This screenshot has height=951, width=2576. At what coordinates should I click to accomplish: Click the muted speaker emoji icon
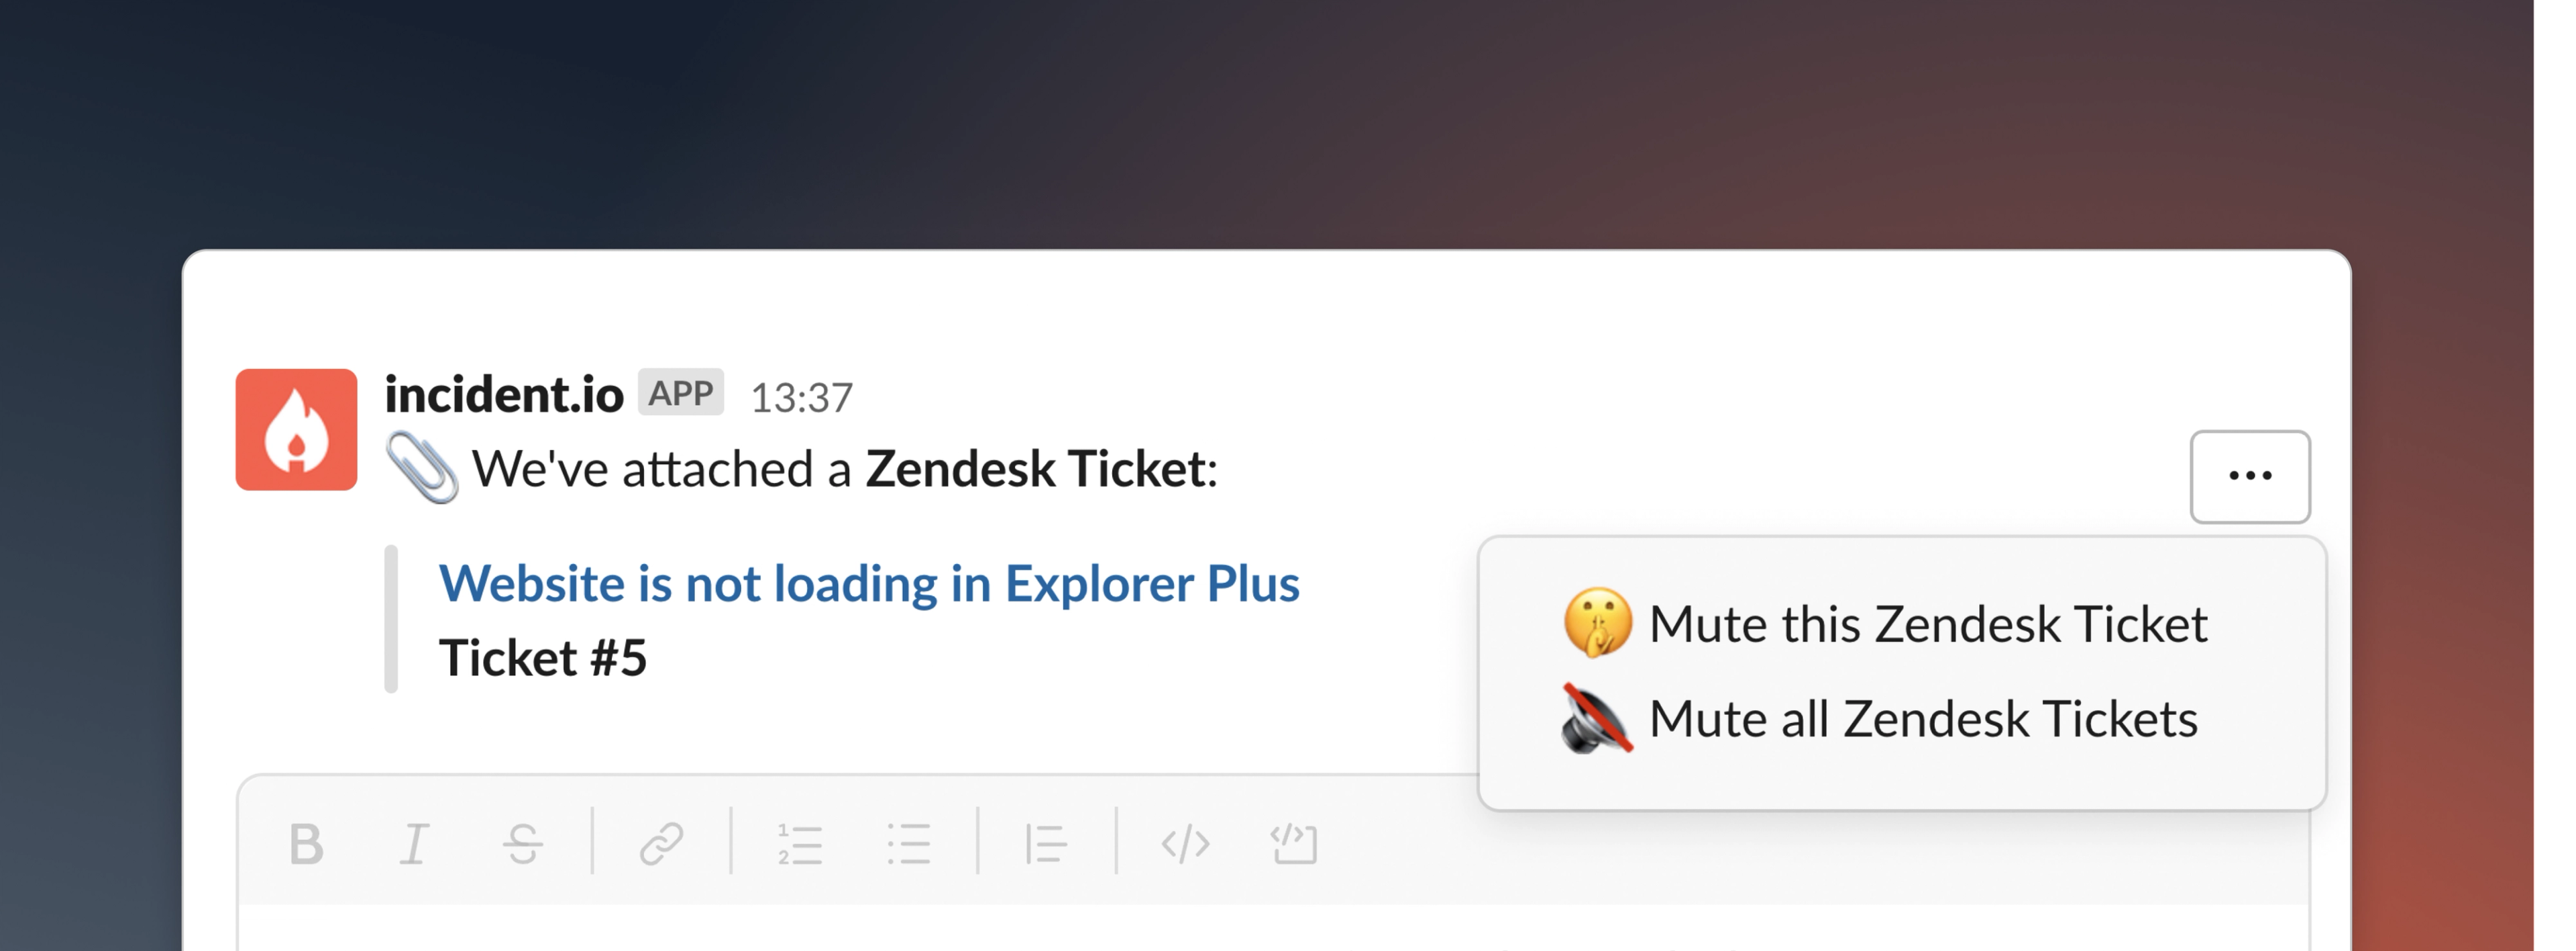point(1596,718)
